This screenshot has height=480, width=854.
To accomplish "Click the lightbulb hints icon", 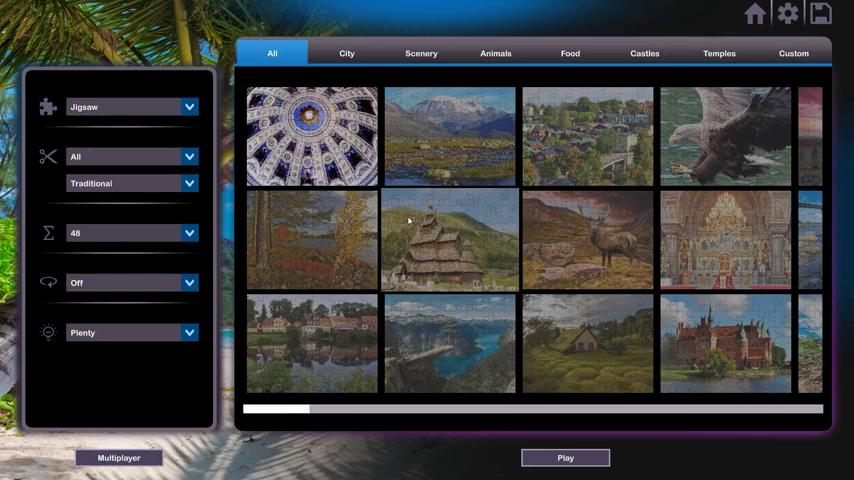I will click(48, 333).
